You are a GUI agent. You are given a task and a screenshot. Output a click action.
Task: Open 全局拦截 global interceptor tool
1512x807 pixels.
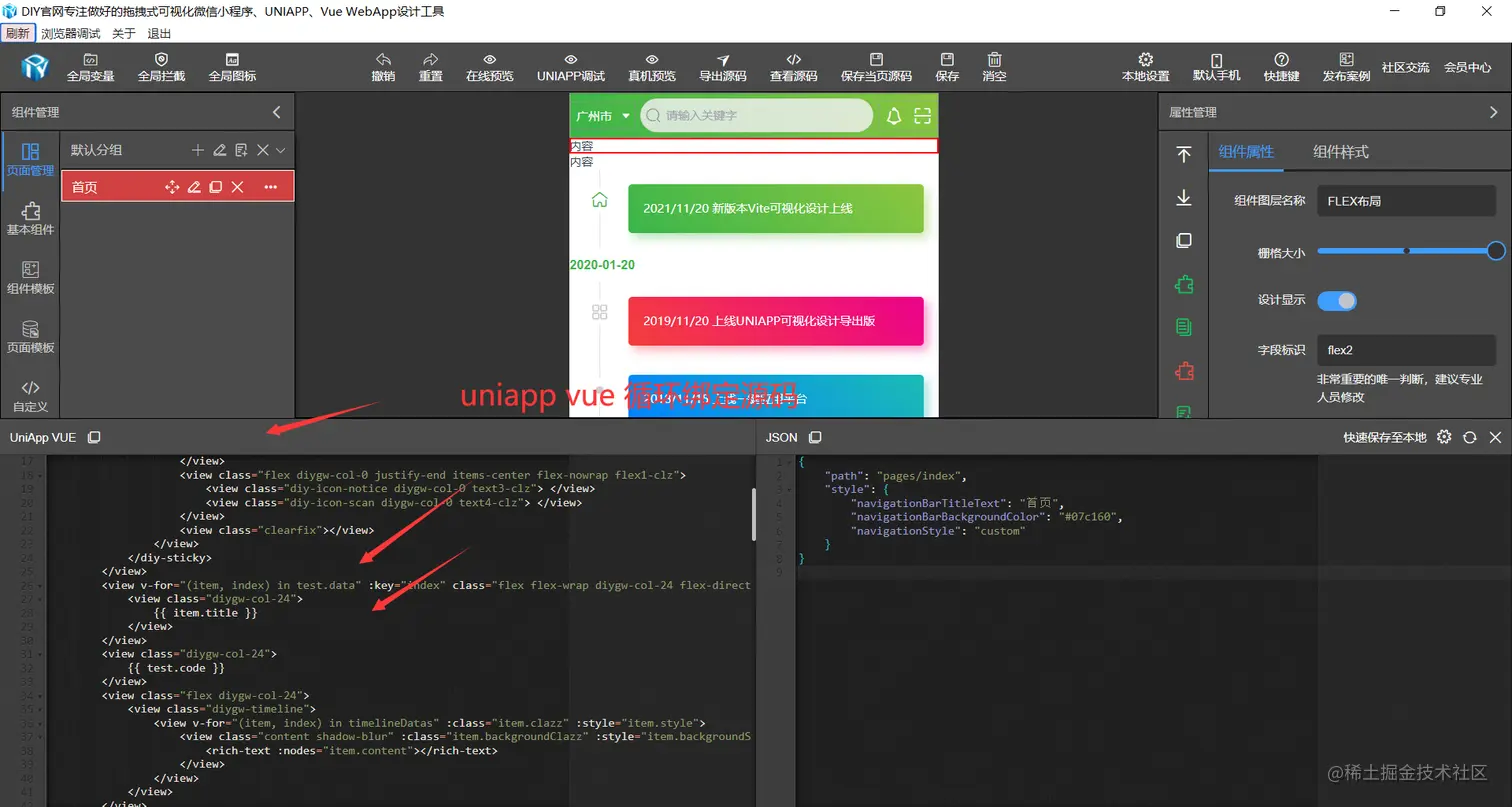[x=161, y=67]
